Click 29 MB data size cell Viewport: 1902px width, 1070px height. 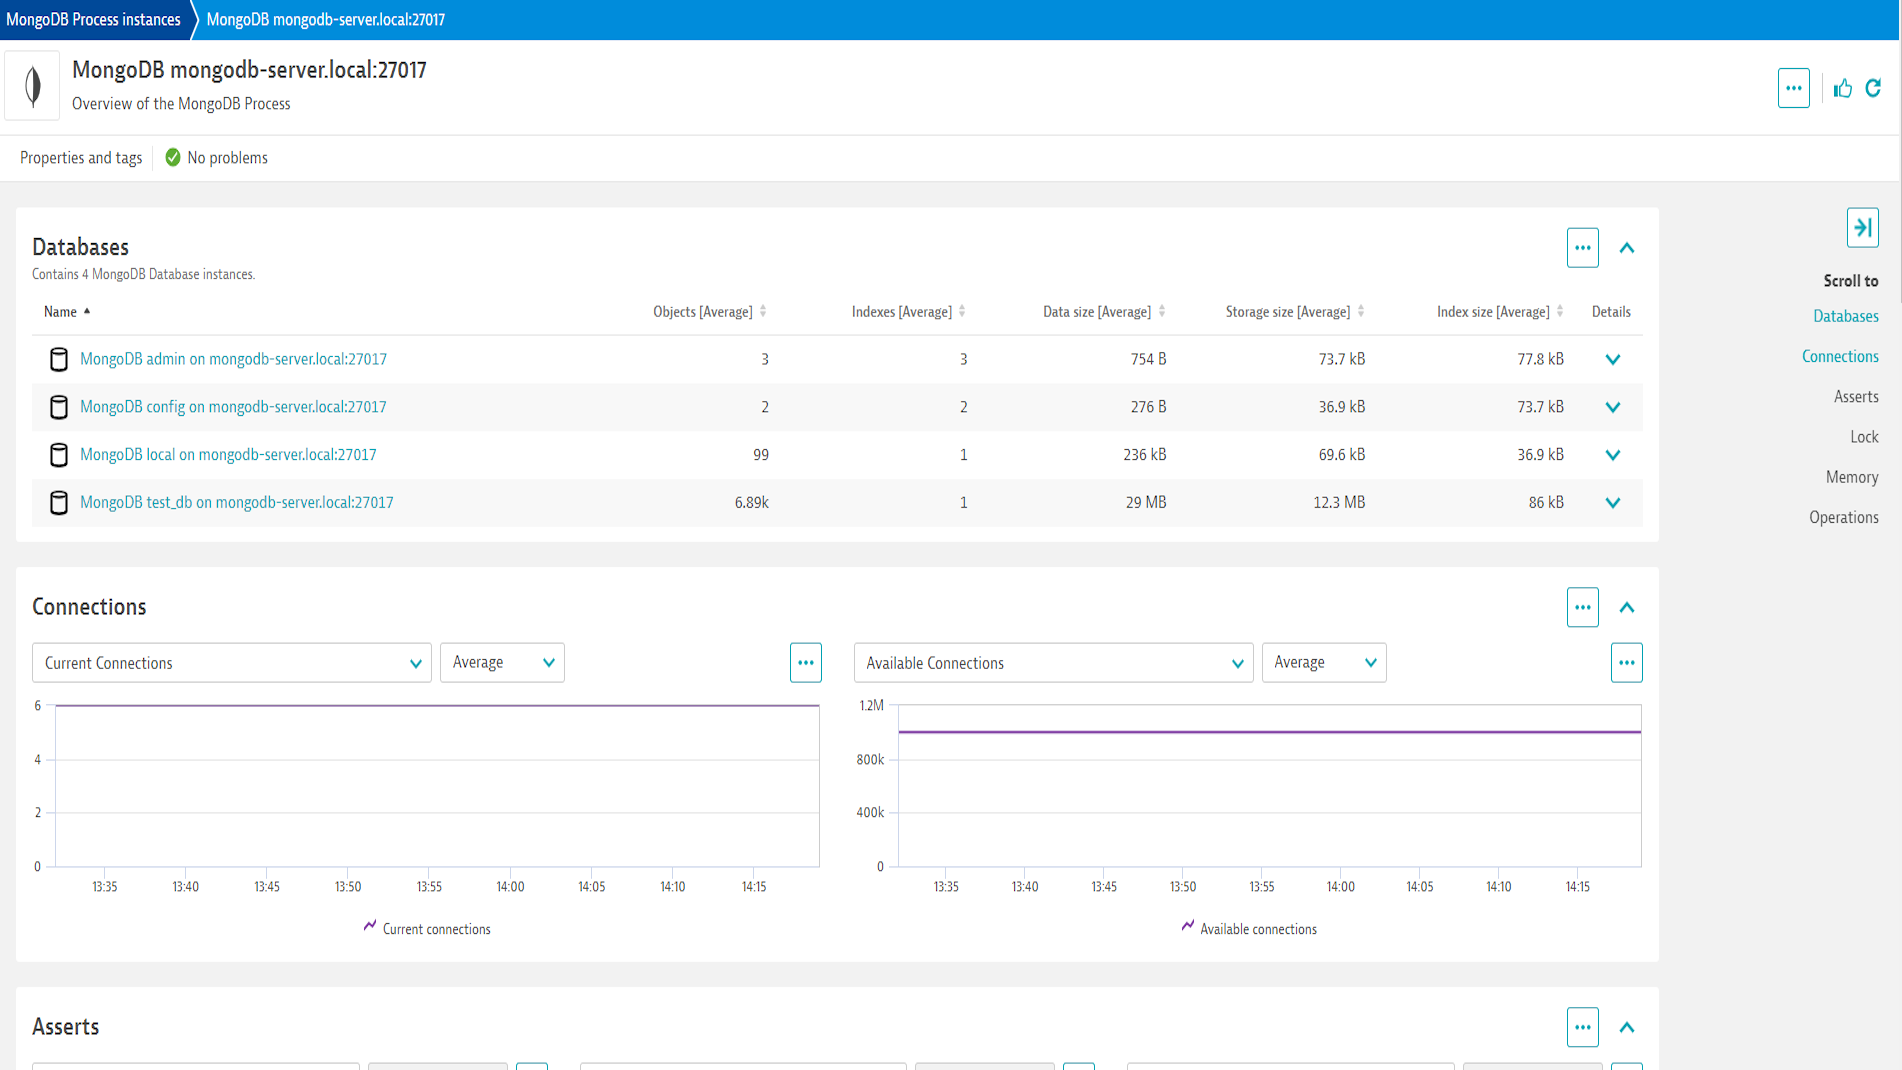[x=1146, y=503]
